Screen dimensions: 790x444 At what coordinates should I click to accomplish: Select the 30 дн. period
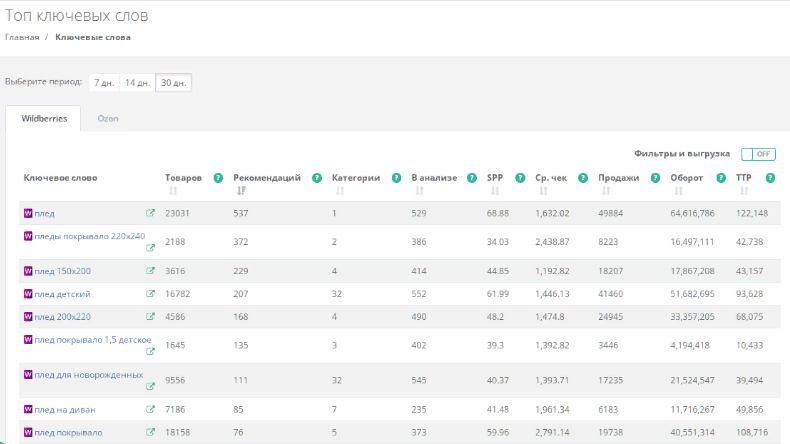173,83
